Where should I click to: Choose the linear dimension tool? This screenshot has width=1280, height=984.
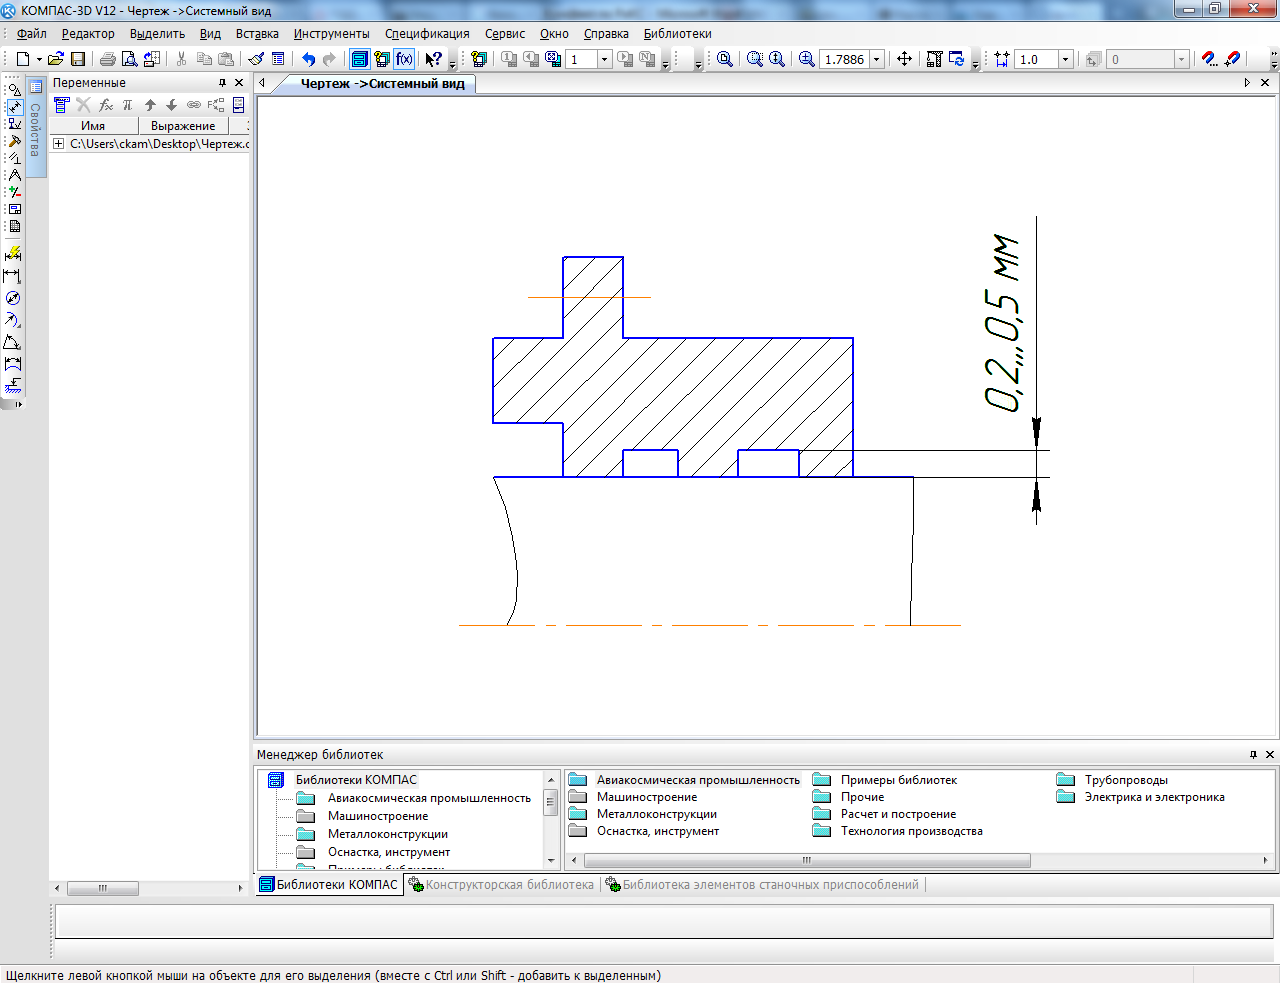(13, 276)
